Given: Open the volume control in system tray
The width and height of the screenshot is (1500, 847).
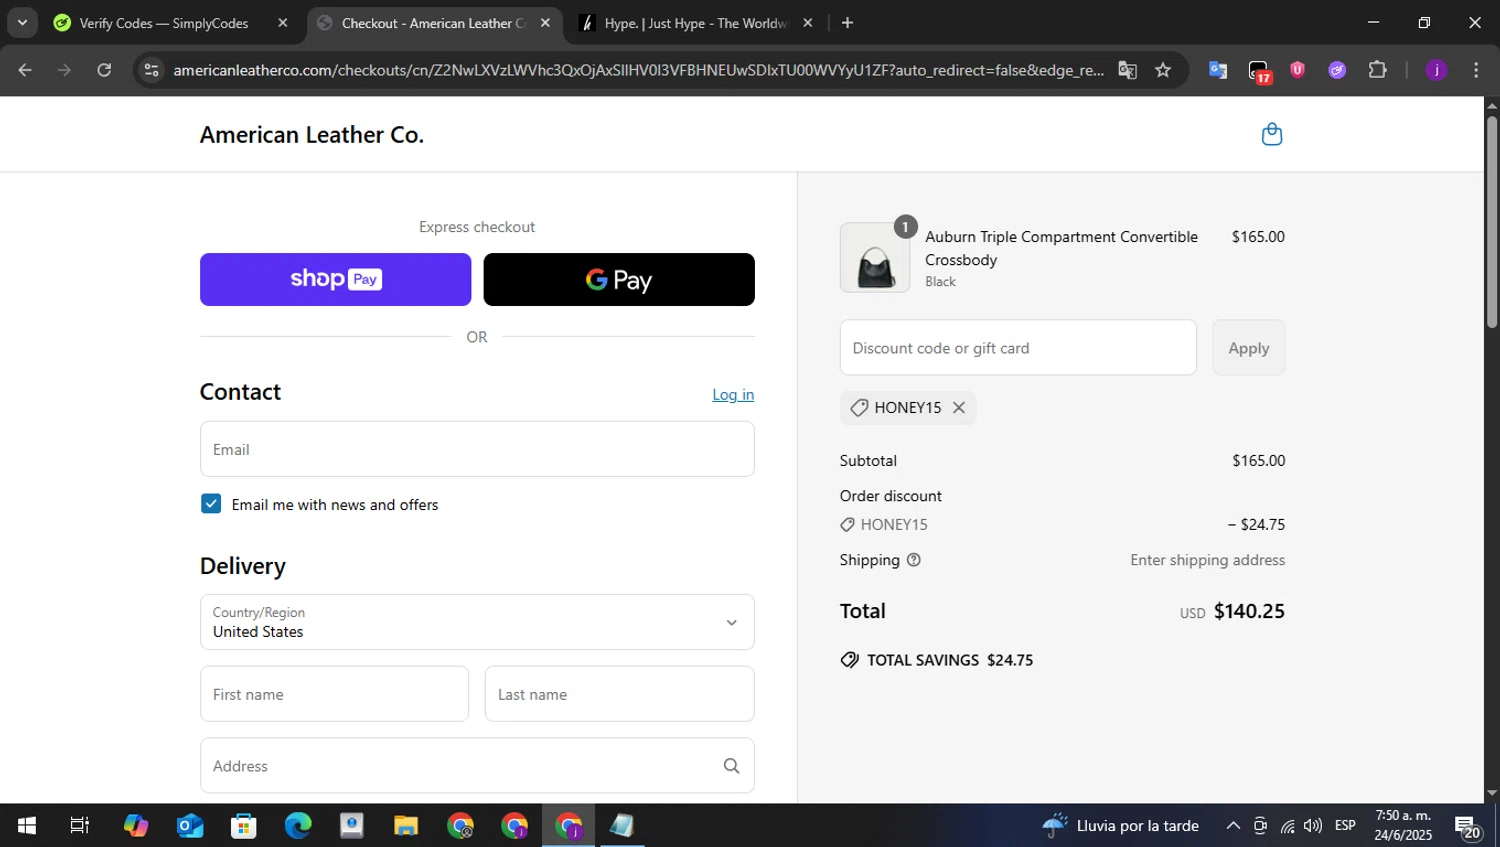Looking at the screenshot, I should click(1313, 826).
